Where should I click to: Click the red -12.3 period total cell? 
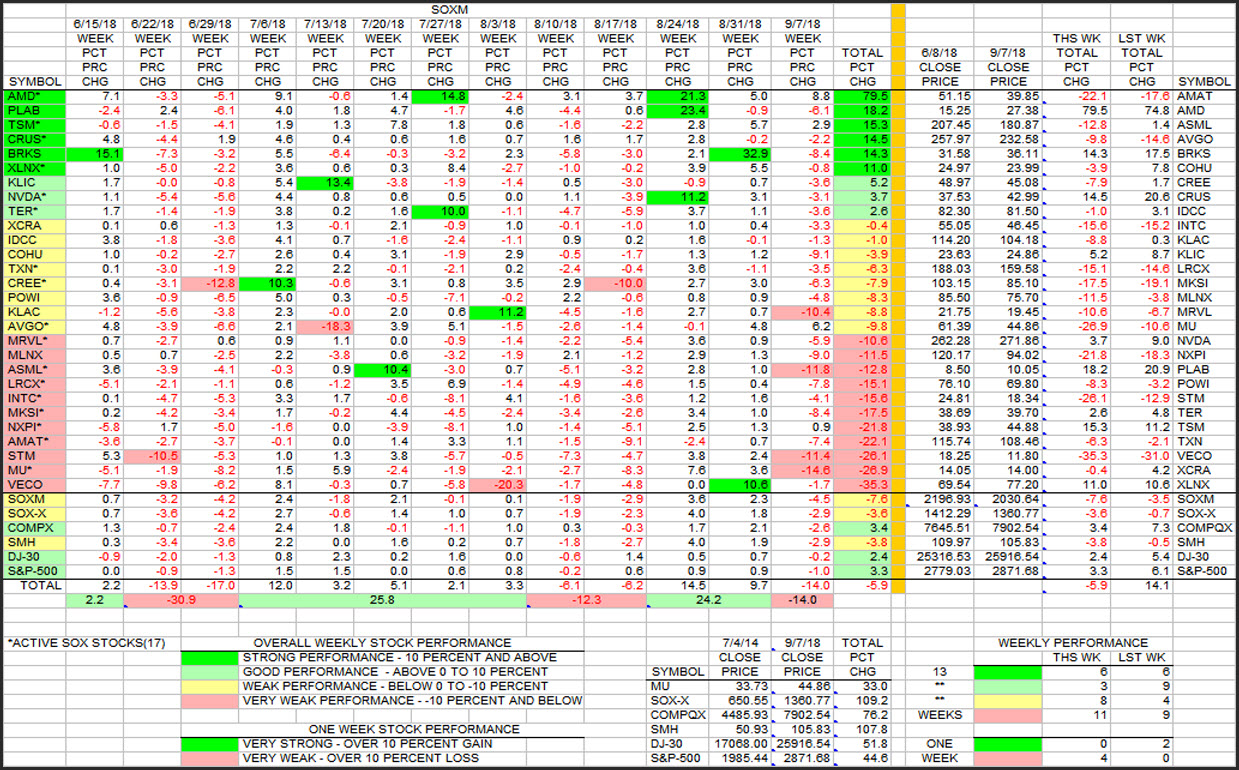pos(586,600)
